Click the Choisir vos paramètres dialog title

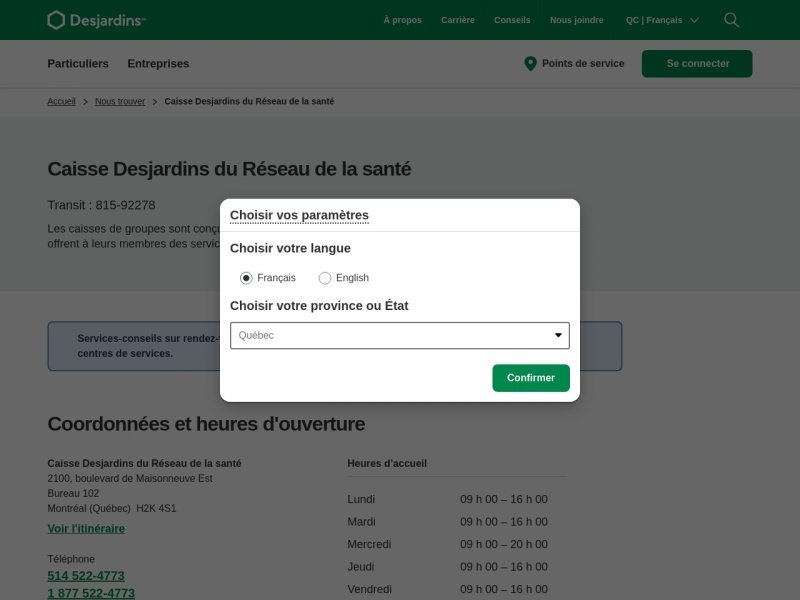[299, 215]
